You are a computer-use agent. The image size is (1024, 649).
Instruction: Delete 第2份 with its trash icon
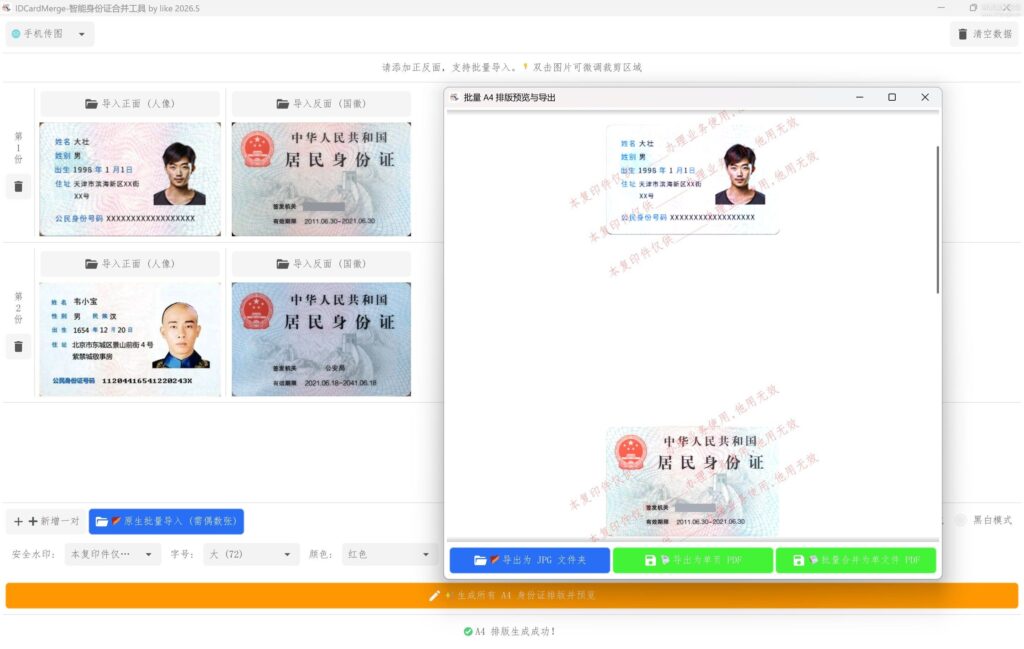(18, 347)
